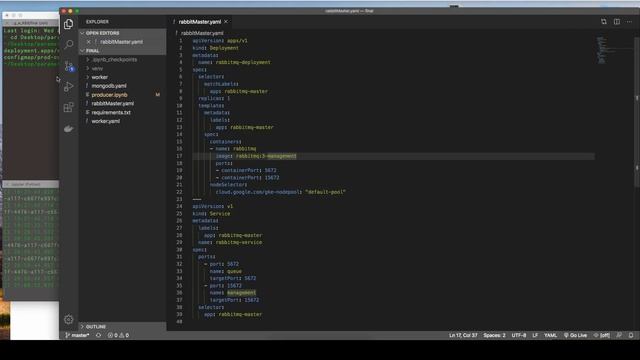Viewport: 640px width, 360px height.
Task: Open the editor More Actions menu
Action: (629, 22)
